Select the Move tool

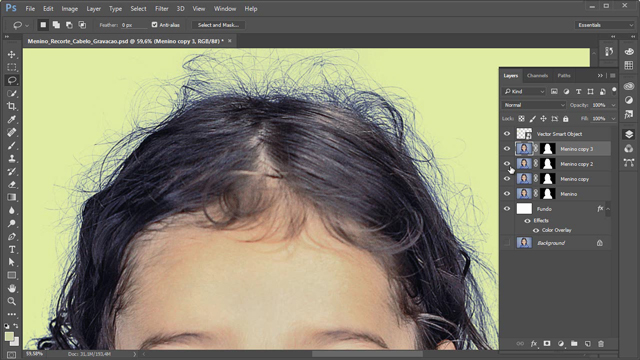(x=11, y=54)
